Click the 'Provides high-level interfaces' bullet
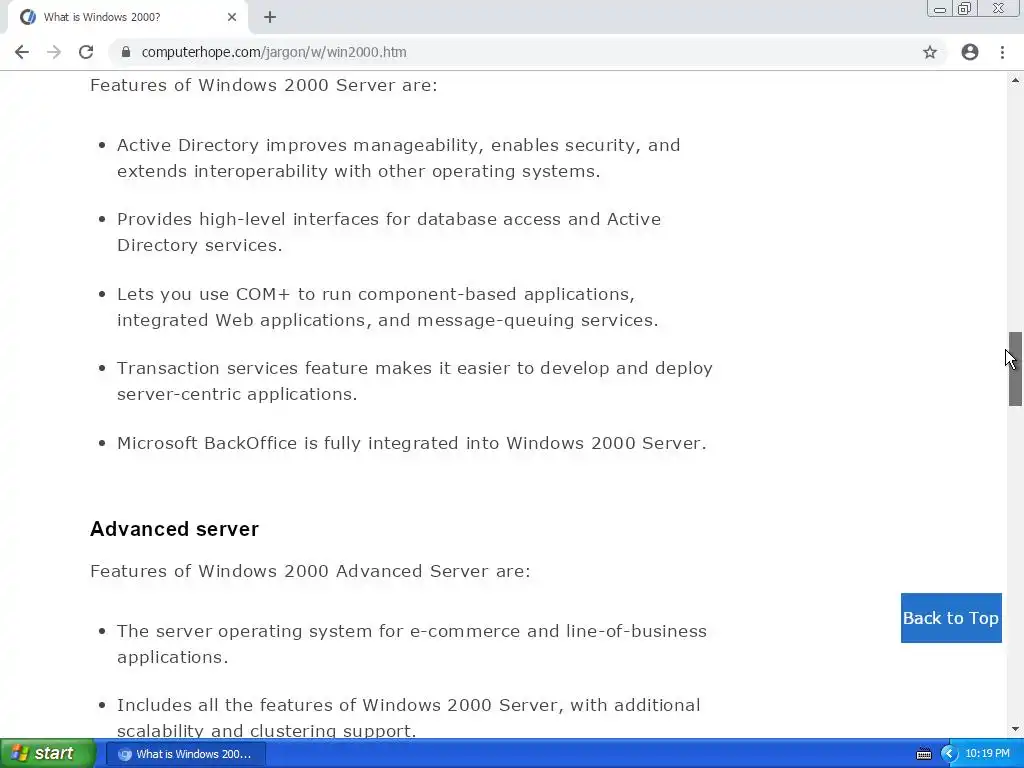The image size is (1024, 768). tap(389, 232)
